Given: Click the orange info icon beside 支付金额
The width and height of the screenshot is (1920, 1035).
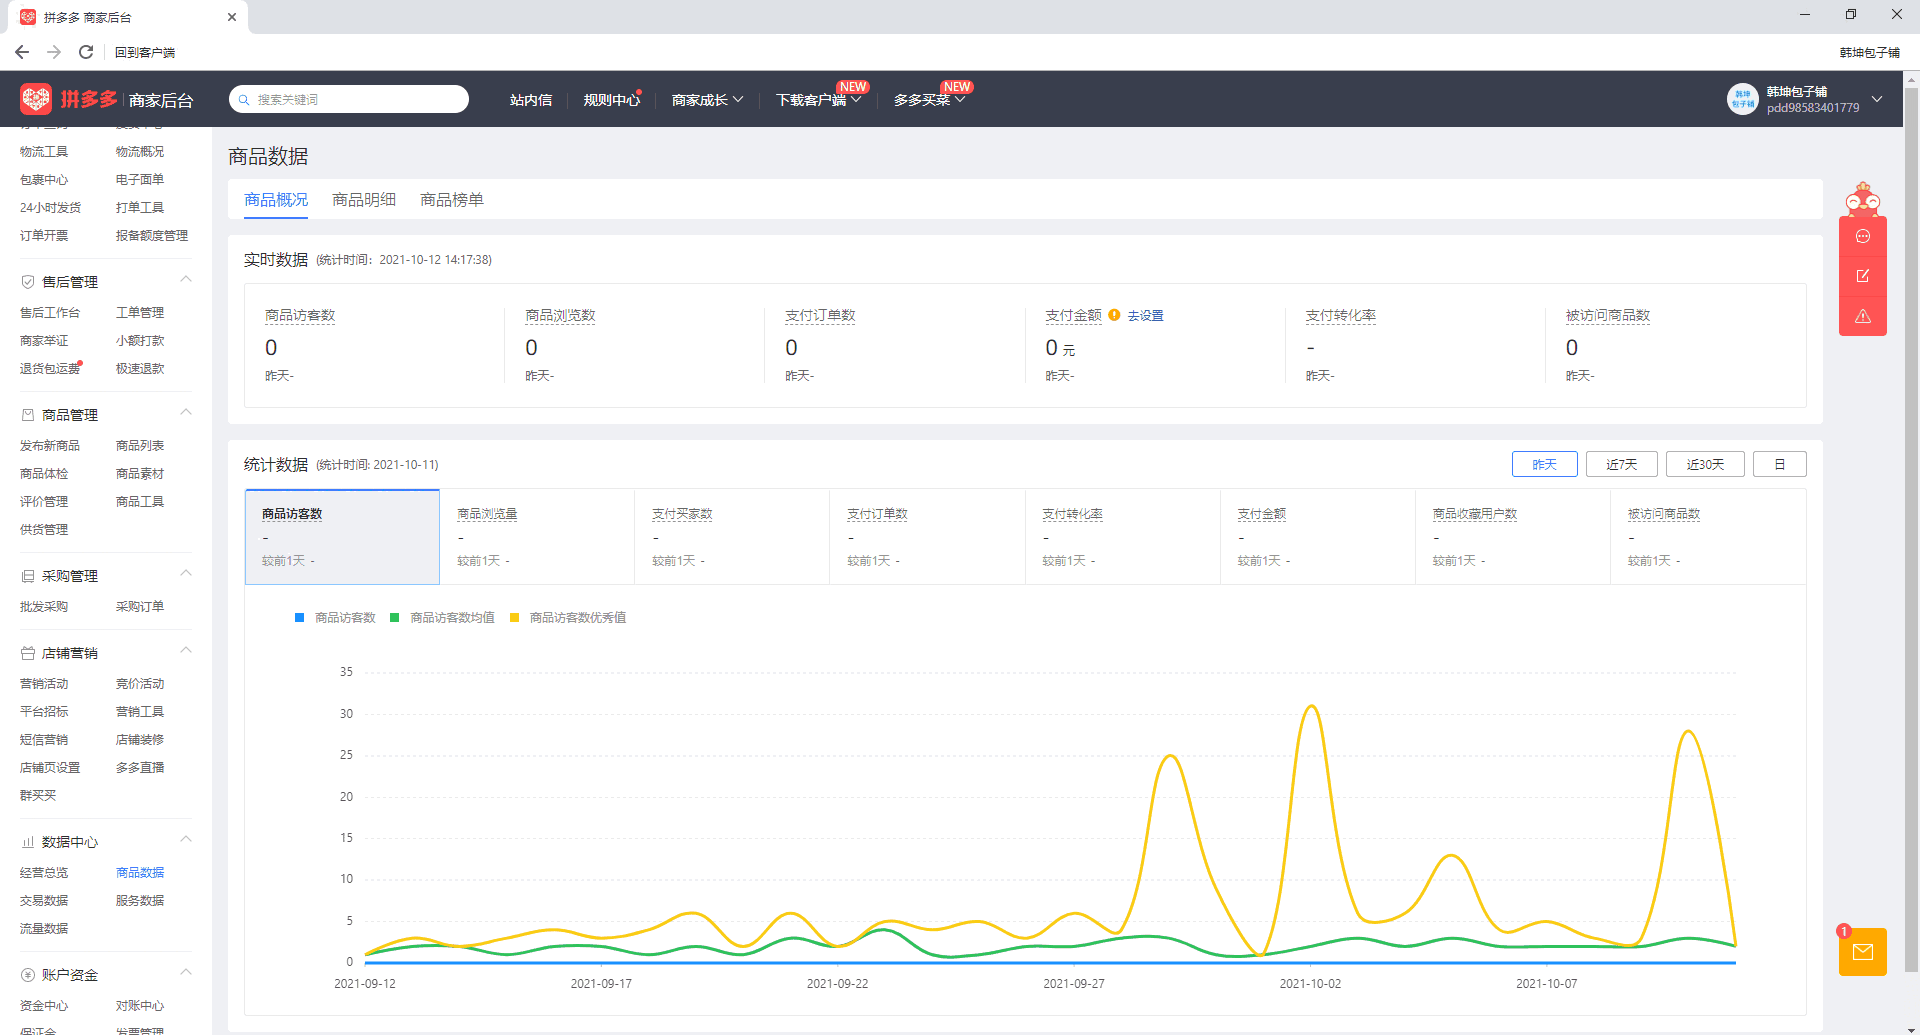Looking at the screenshot, I should pos(1114,315).
